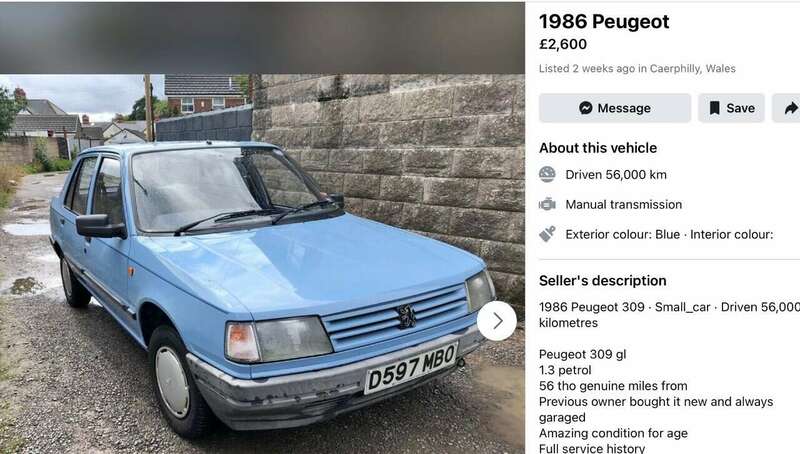
Task: Click the bookmark icon beside Save
Action: 715,108
